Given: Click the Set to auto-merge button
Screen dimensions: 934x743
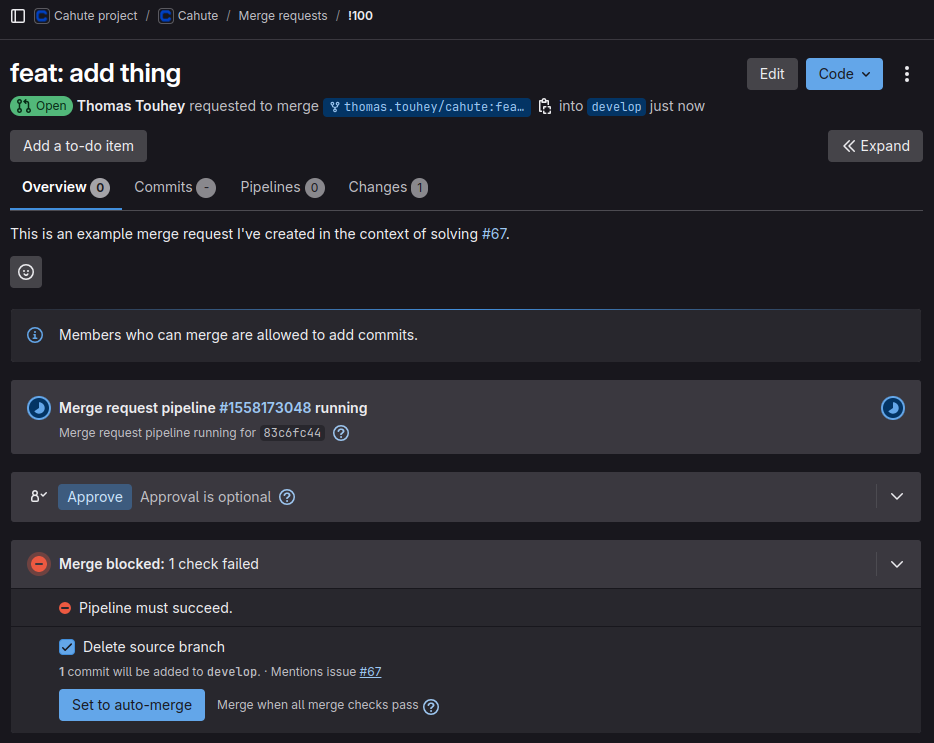Looking at the screenshot, I should point(132,705).
